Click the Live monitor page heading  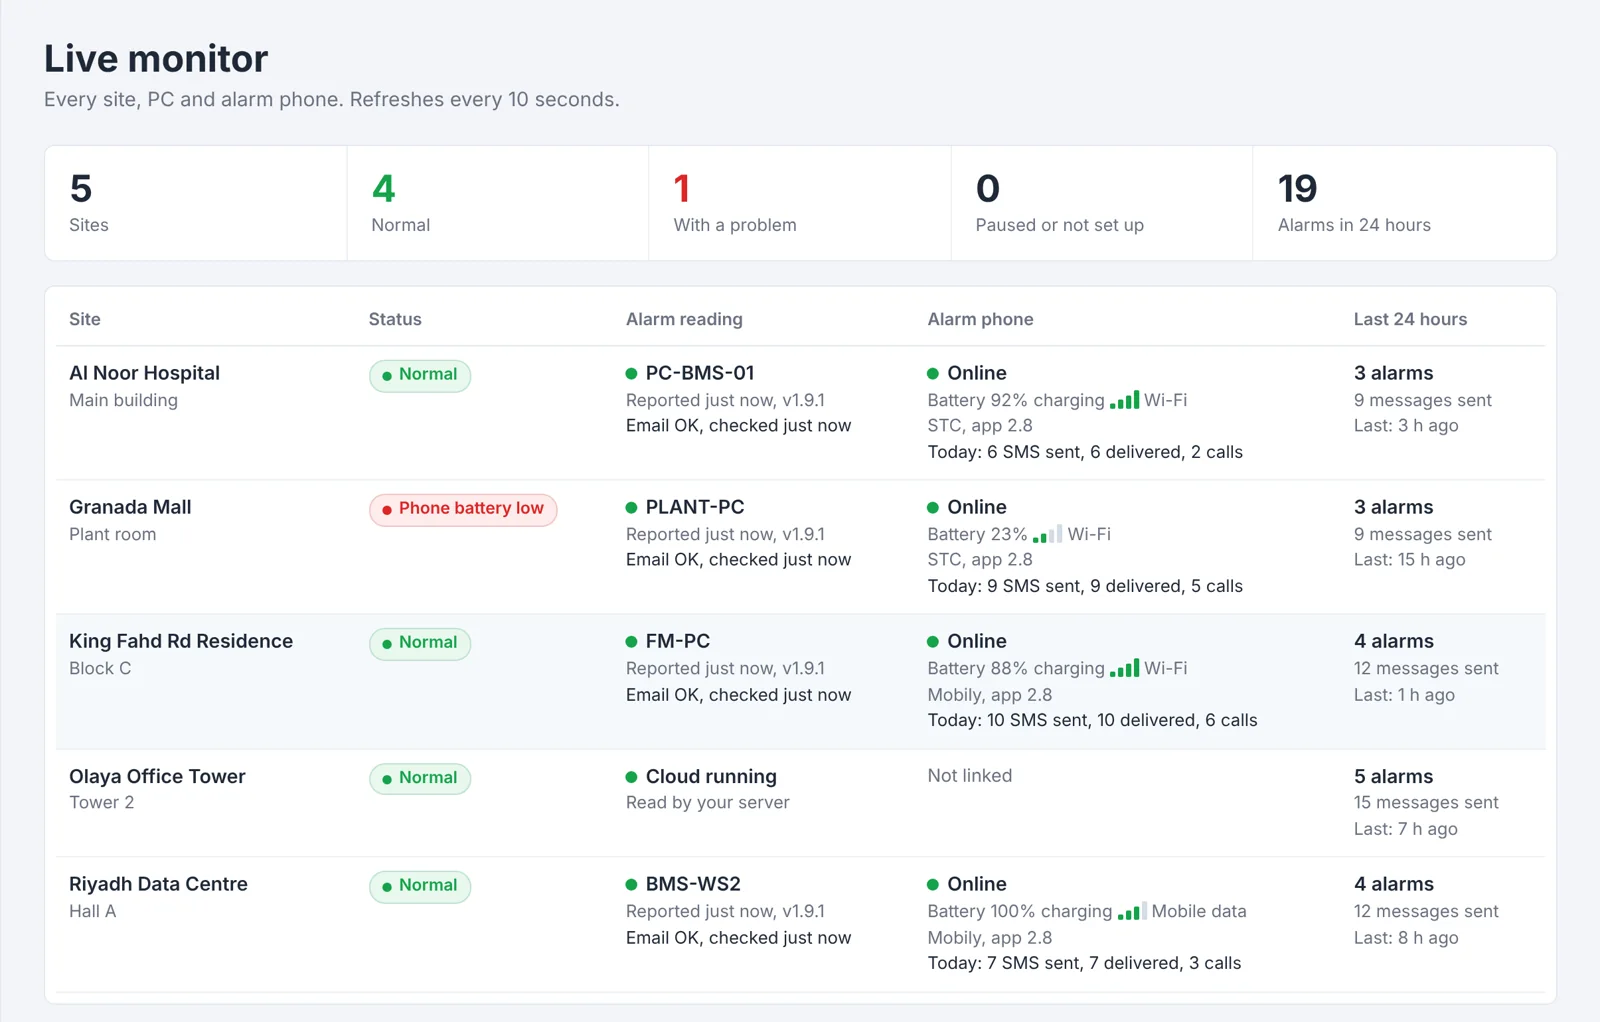[156, 59]
